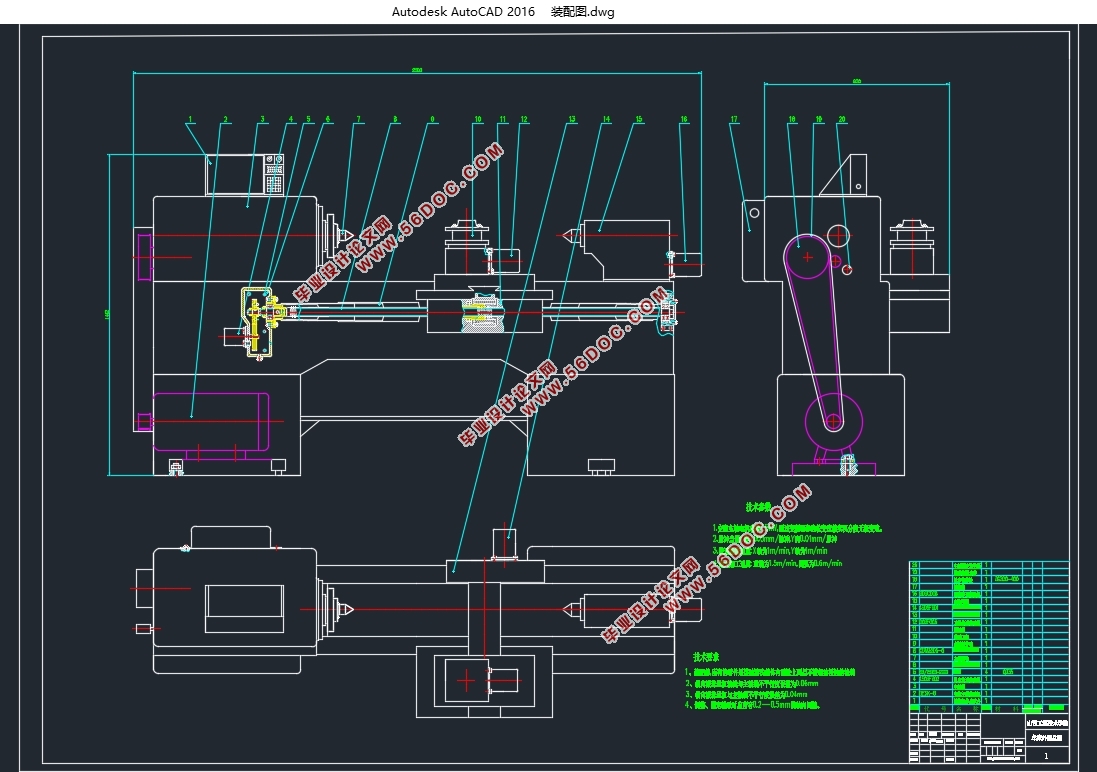Click the magenta motor in the front view base
This screenshot has height=772, width=1097.
point(210,421)
